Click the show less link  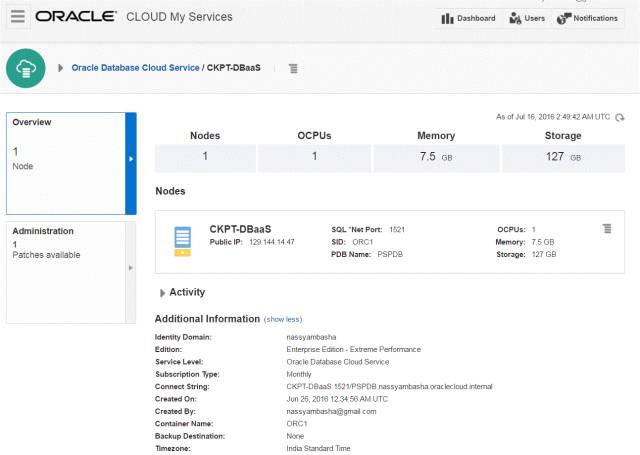[281, 319]
